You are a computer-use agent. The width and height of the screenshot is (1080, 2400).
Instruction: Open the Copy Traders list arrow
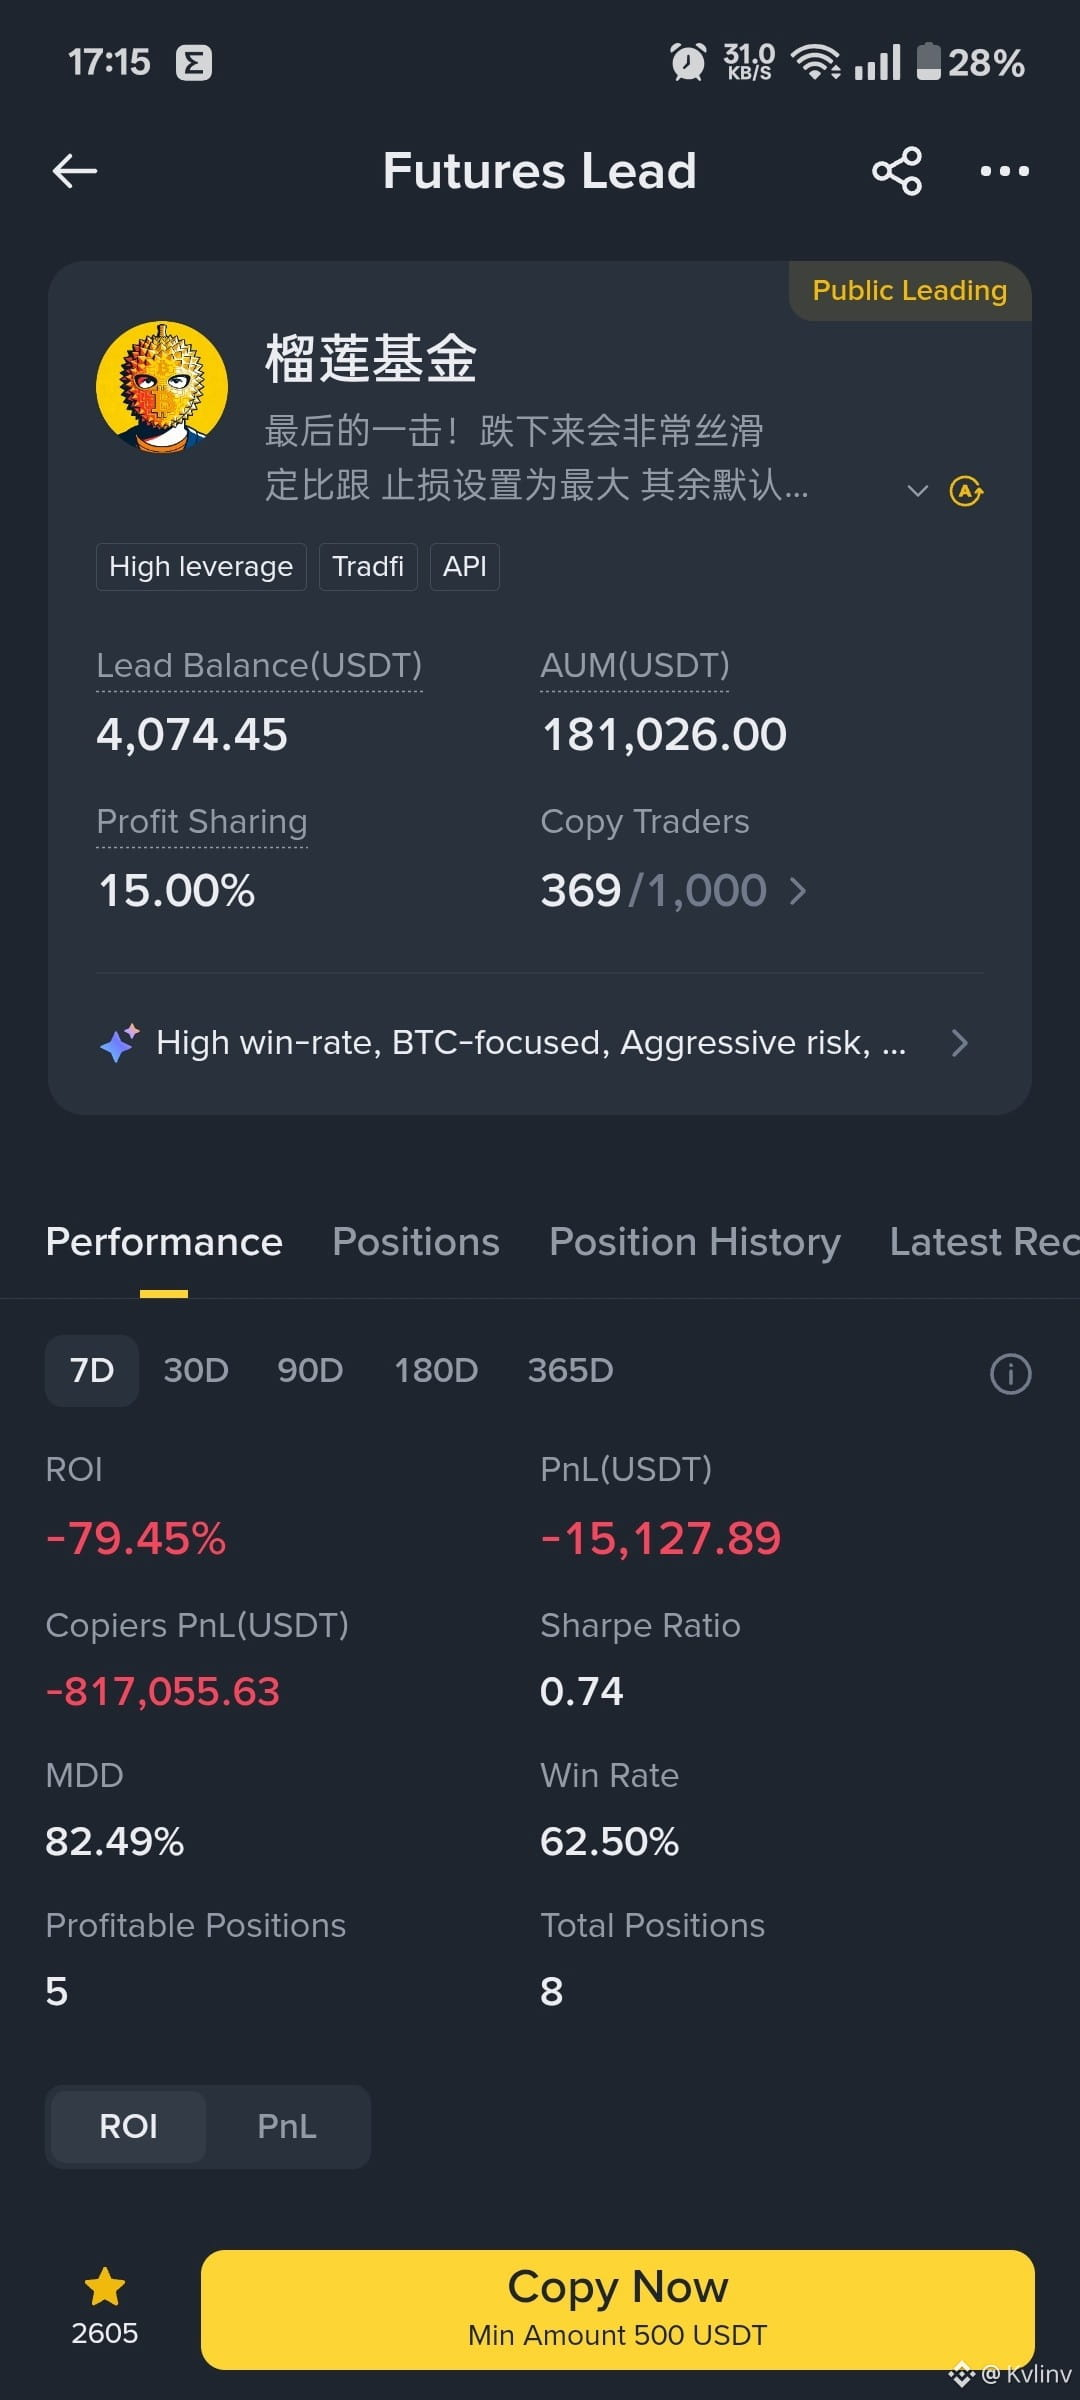(x=798, y=890)
